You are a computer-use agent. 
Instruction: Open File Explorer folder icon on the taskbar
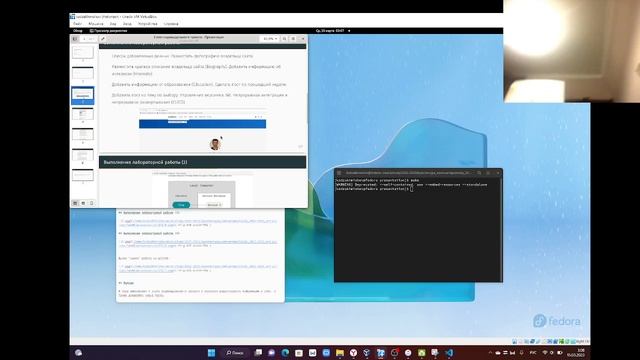coord(340,353)
